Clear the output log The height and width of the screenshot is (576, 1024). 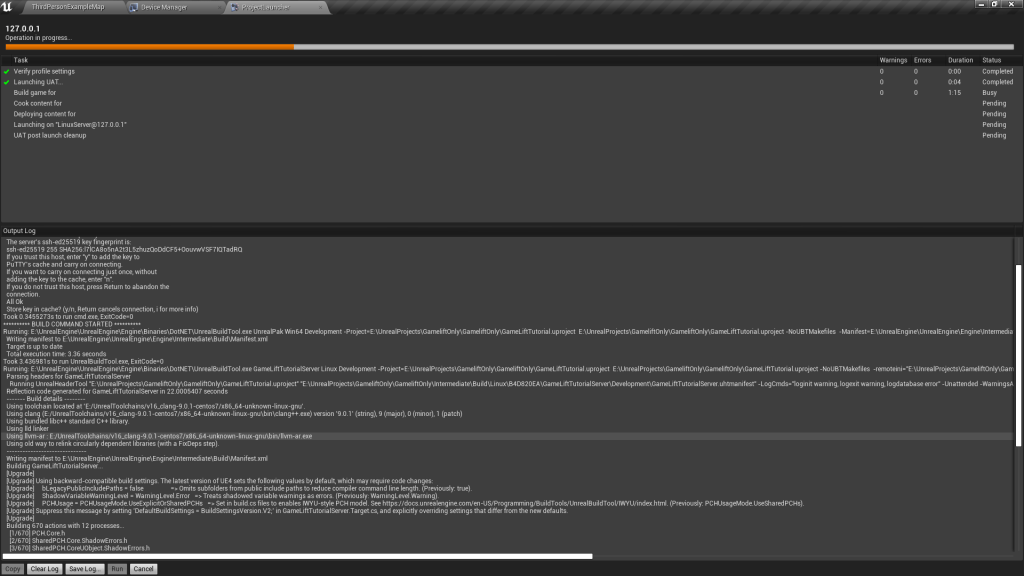pos(44,568)
